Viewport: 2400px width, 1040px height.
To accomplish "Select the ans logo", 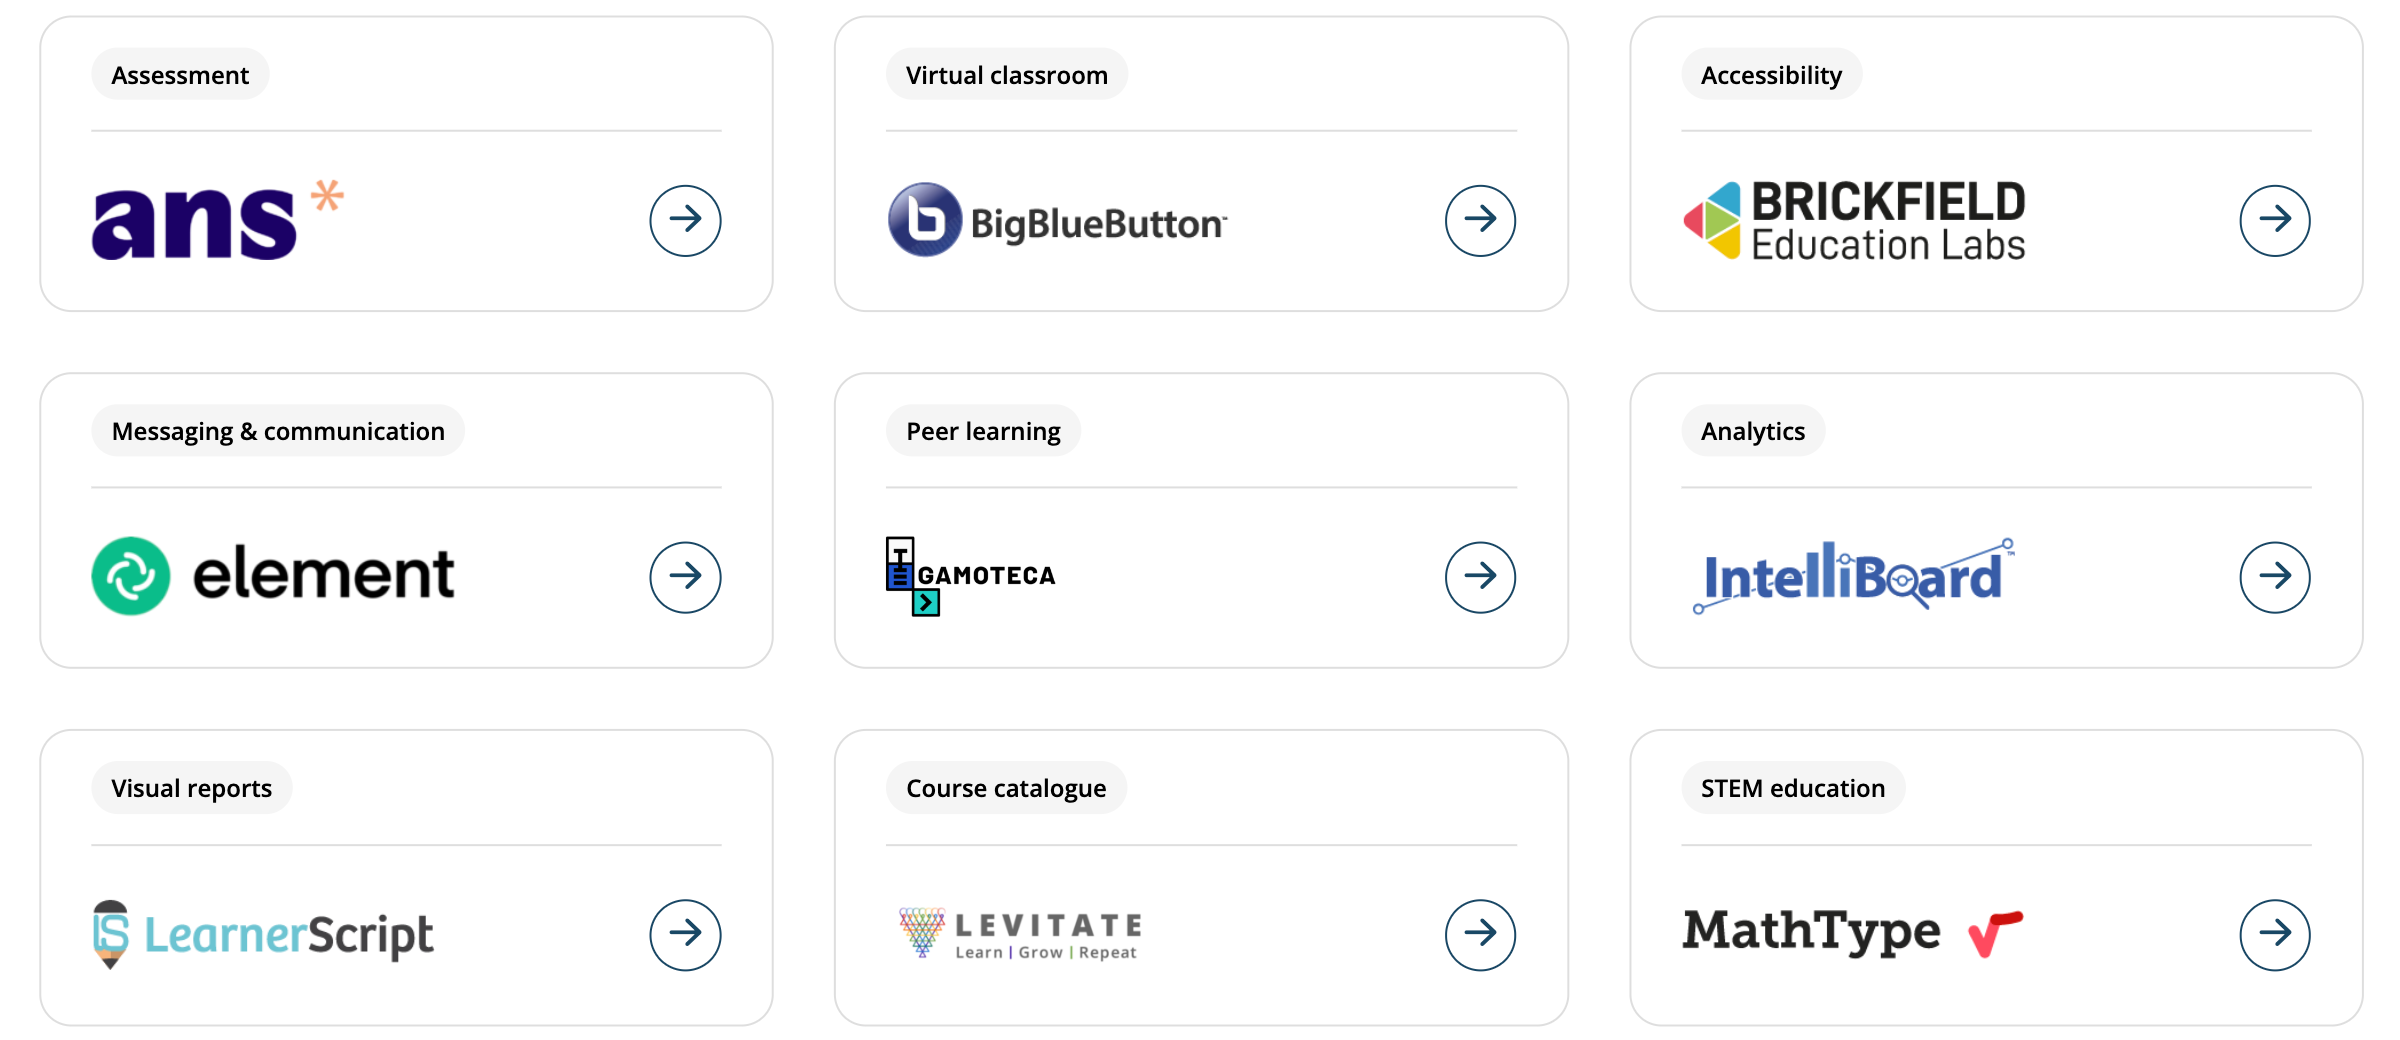I will pyautogui.click(x=215, y=220).
